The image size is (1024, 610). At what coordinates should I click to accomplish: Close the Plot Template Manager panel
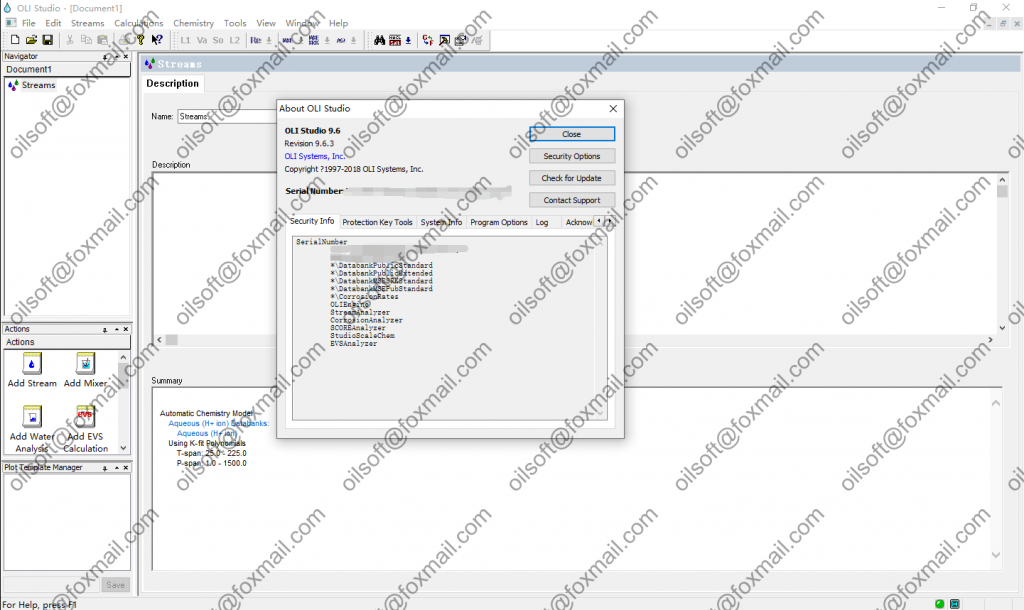coord(126,468)
